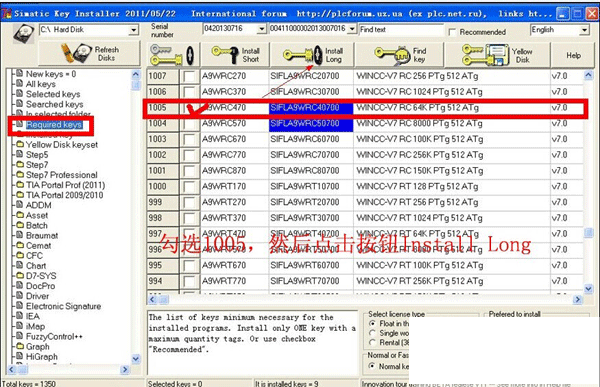Open the TIA Portal Prof (2011) folder
Viewport: 600px width, 387px height.
coord(65,185)
